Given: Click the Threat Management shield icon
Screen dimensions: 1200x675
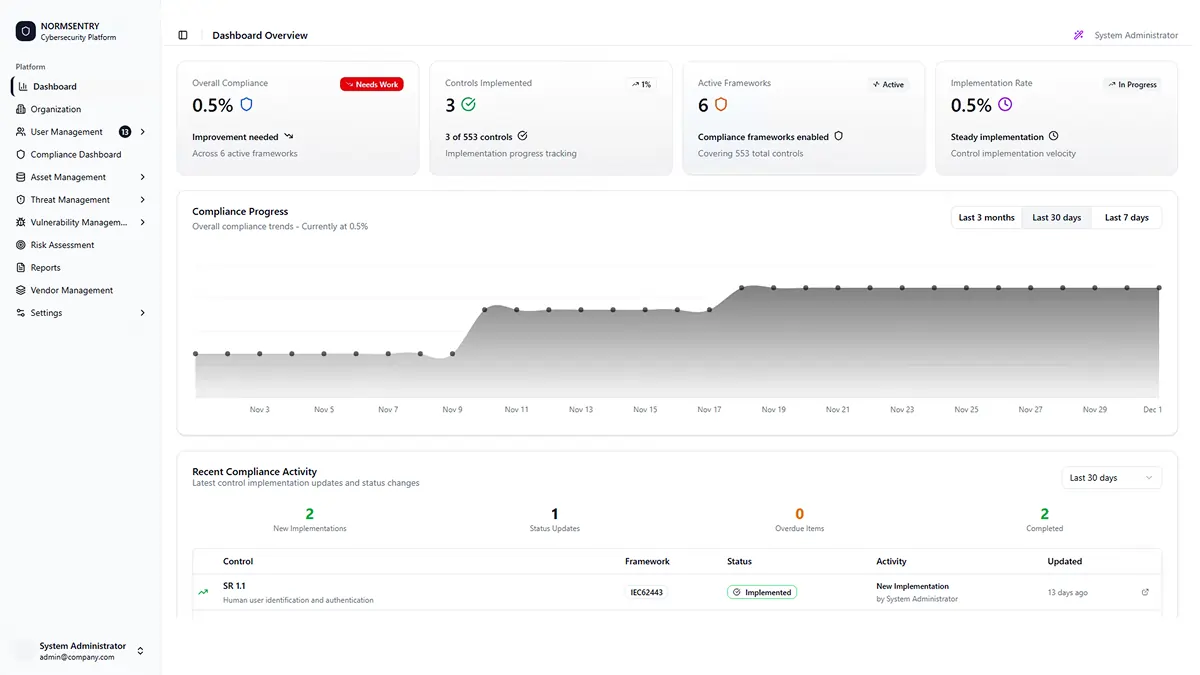Looking at the screenshot, I should coord(21,200).
